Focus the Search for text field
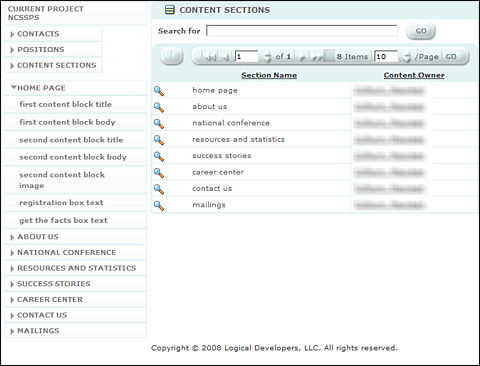This screenshot has height=366, width=480. tap(302, 31)
